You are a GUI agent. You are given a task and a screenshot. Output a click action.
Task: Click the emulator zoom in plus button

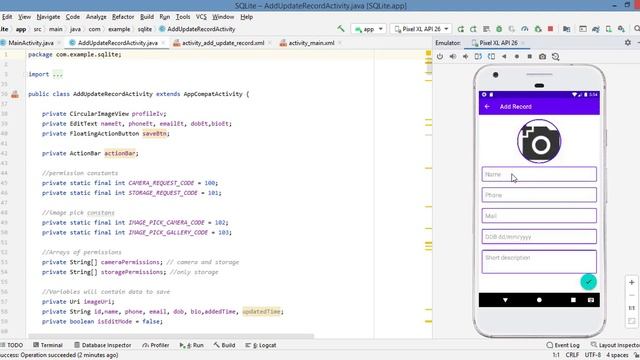pos(631,282)
